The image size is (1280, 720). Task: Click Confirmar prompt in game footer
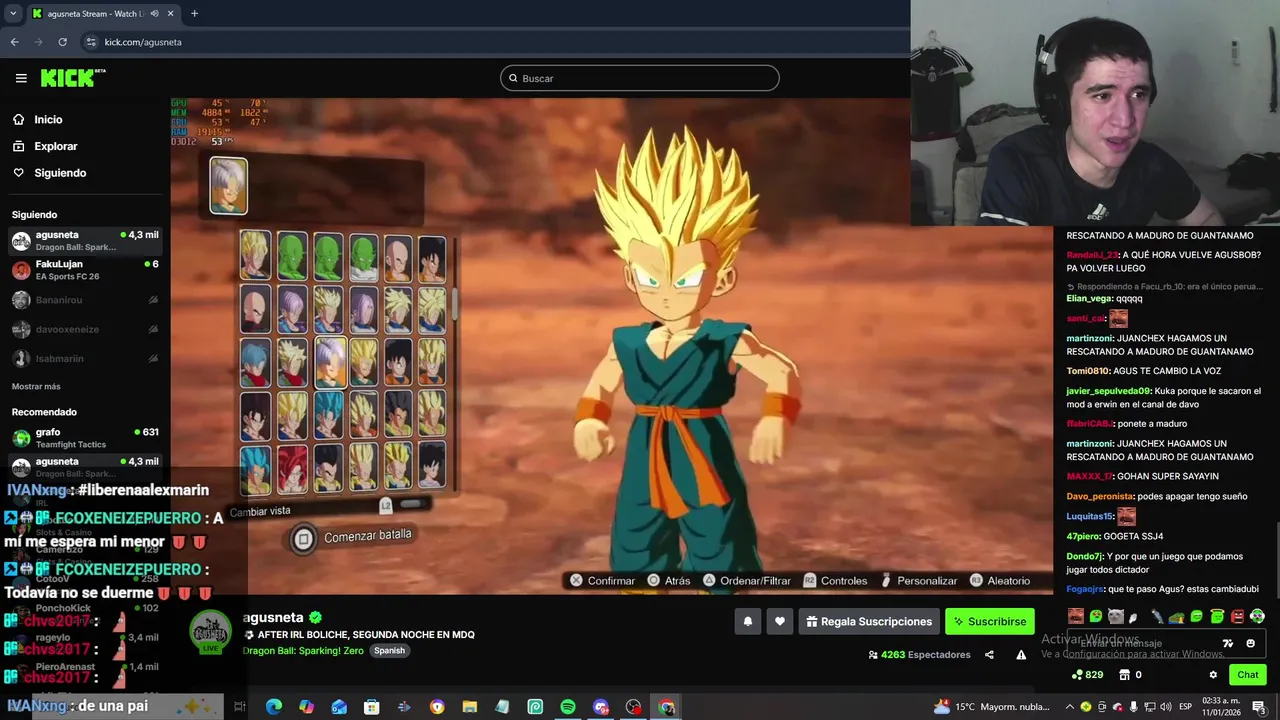tap(602, 580)
